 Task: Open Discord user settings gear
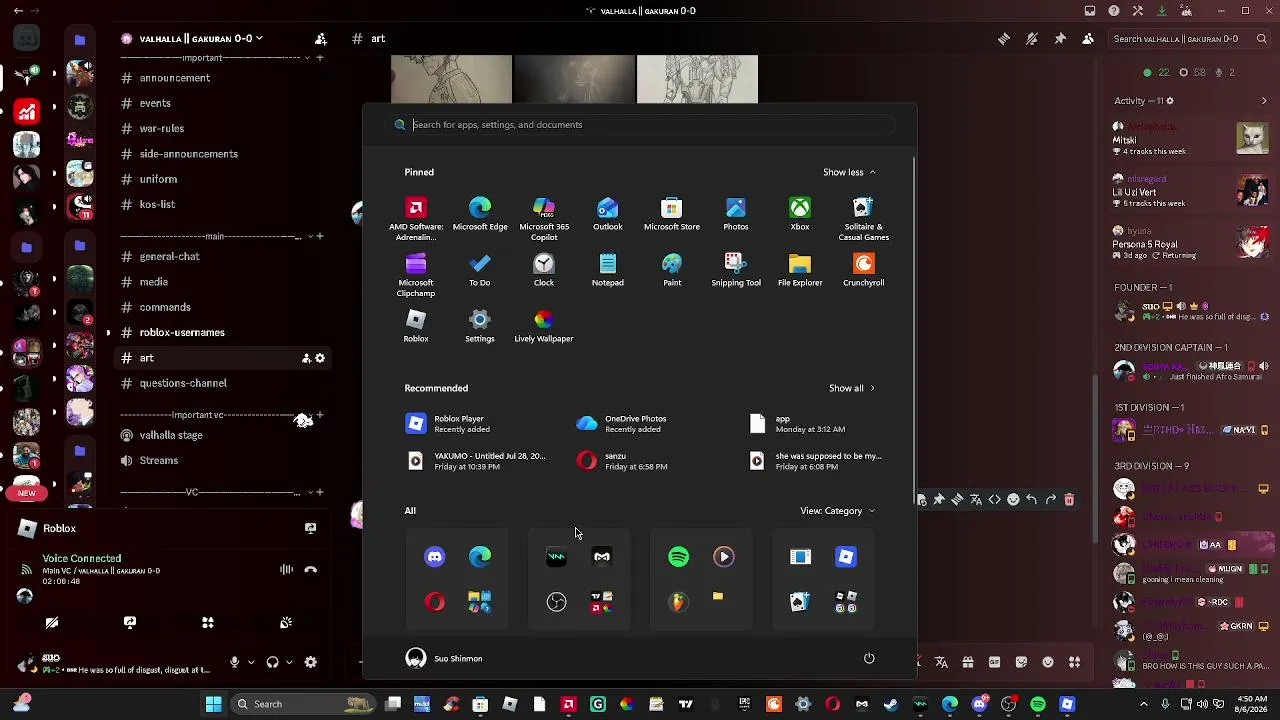[x=311, y=662]
